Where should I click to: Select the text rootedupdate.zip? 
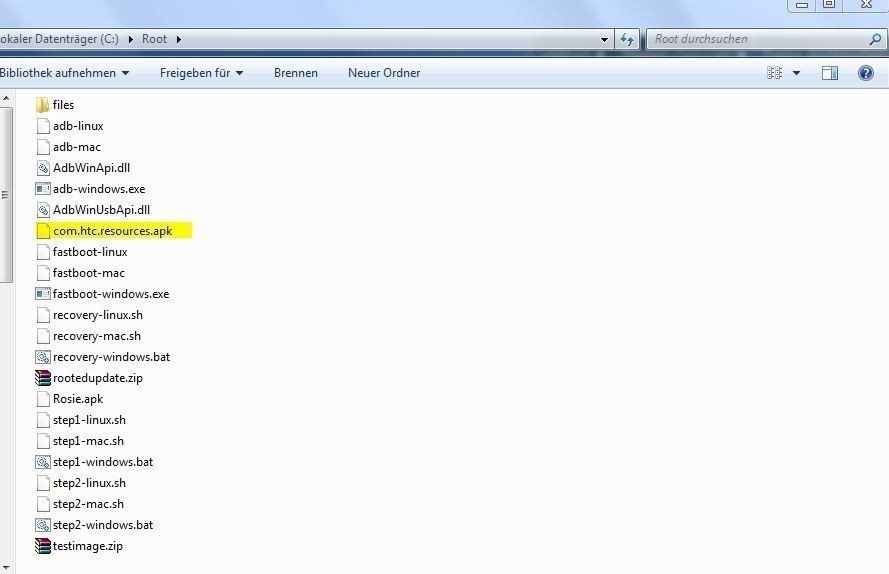pos(98,378)
